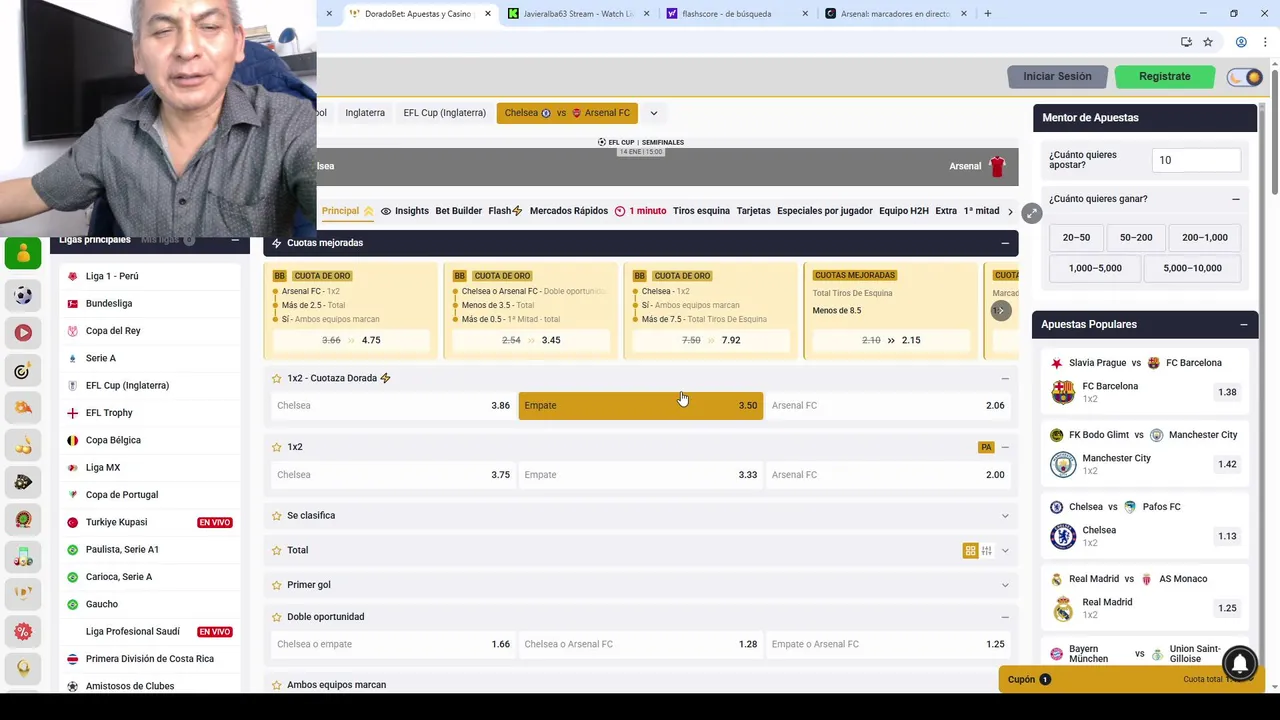Open the Mercados Rápidos tab
This screenshot has height=720, width=1280.
(x=568, y=211)
